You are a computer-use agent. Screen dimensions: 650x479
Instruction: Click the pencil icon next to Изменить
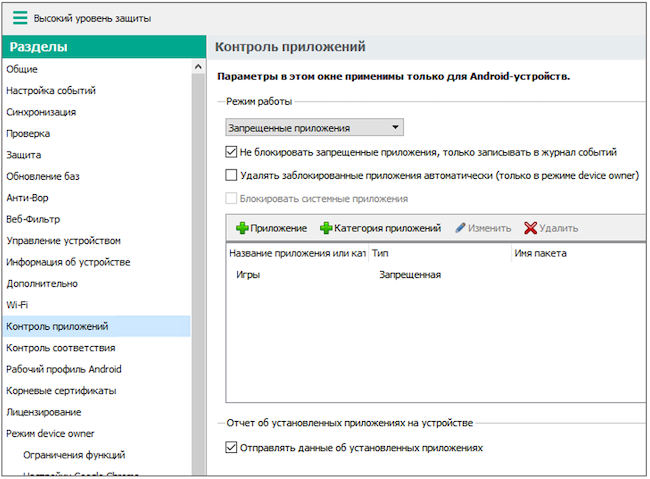coord(460,228)
